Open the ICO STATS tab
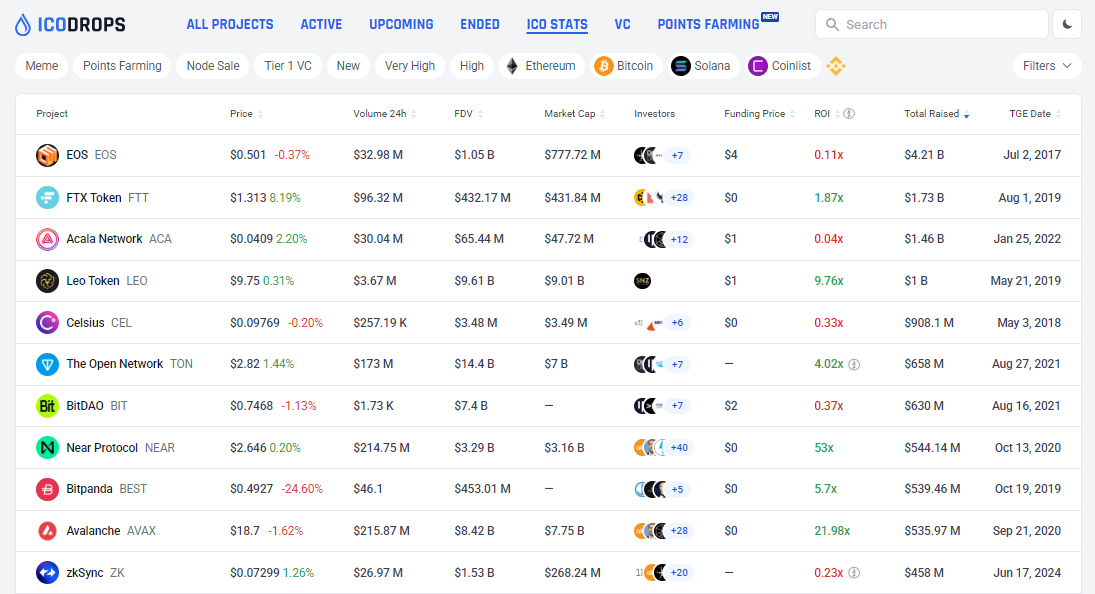This screenshot has height=594, width=1095. 557,24
